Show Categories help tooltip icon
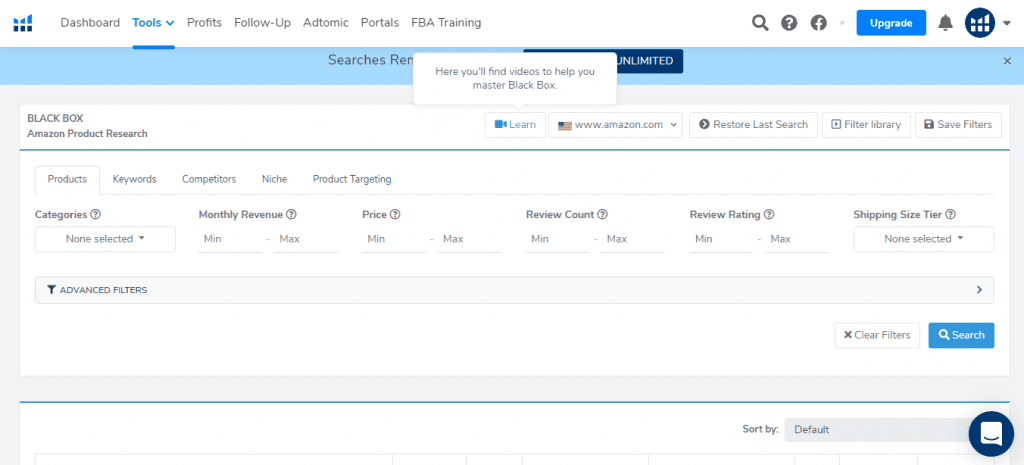Screen dimensions: 1024x465 tap(95, 214)
